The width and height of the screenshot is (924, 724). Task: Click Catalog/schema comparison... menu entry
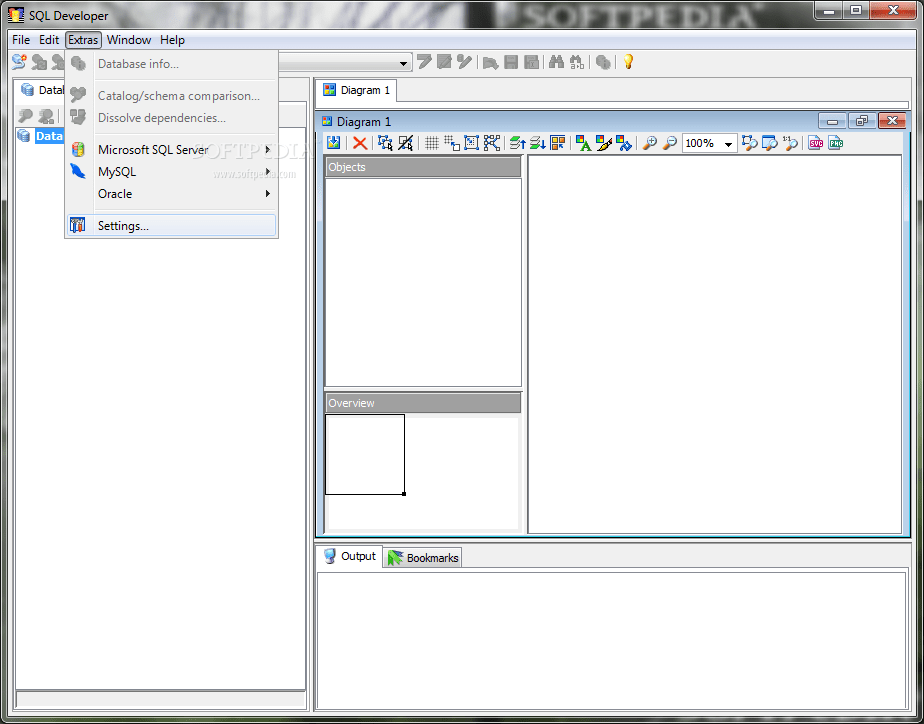(171, 95)
